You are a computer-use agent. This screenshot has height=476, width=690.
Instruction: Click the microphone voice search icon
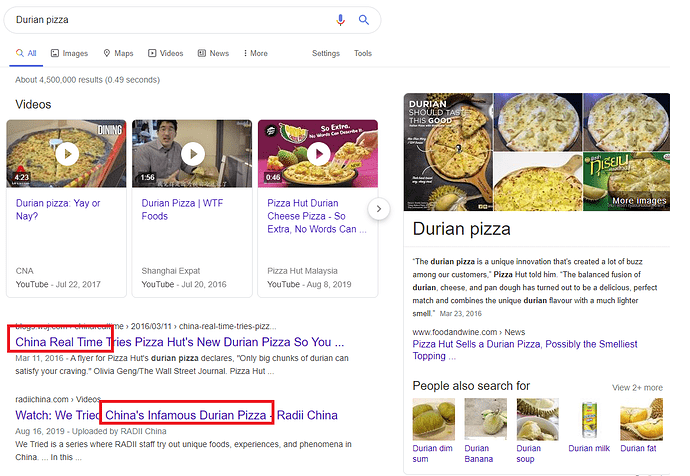[340, 20]
